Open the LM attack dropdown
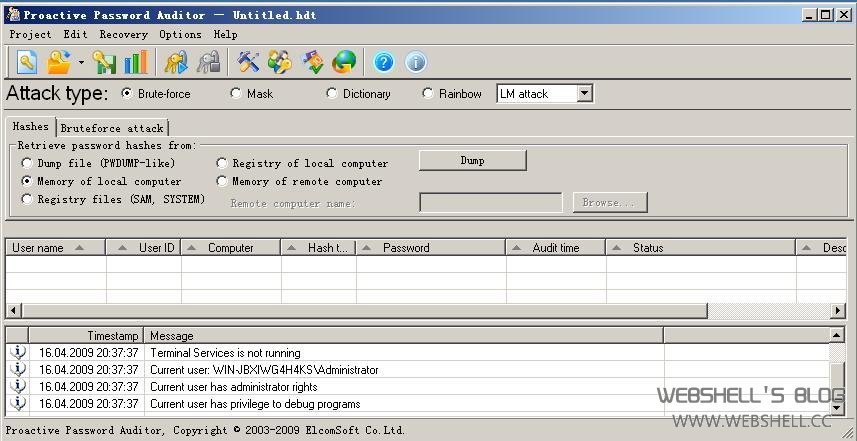Viewport: 857px width, 441px height. [x=584, y=93]
